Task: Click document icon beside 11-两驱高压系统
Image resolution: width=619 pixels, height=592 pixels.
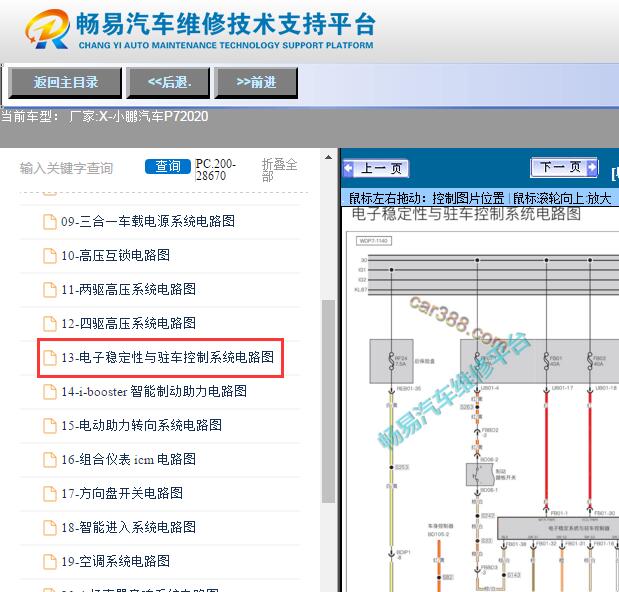Action: point(50,289)
